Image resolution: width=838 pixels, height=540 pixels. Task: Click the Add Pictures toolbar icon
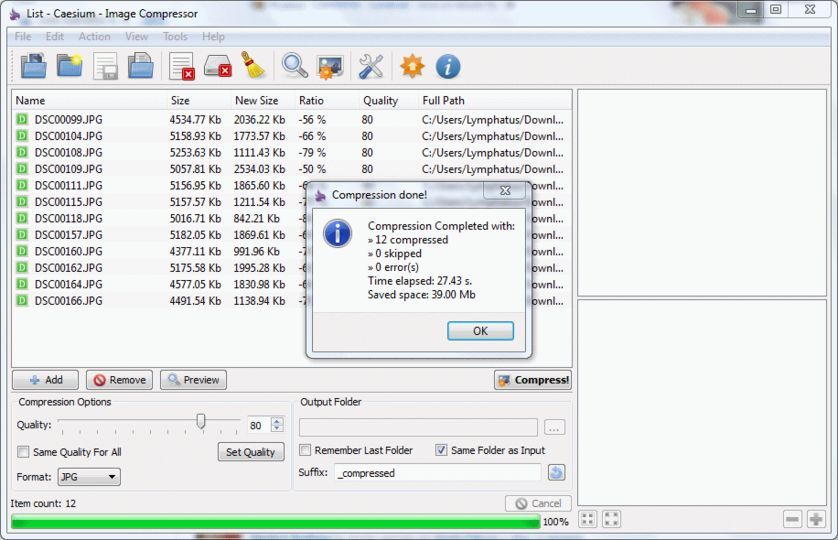pos(33,66)
